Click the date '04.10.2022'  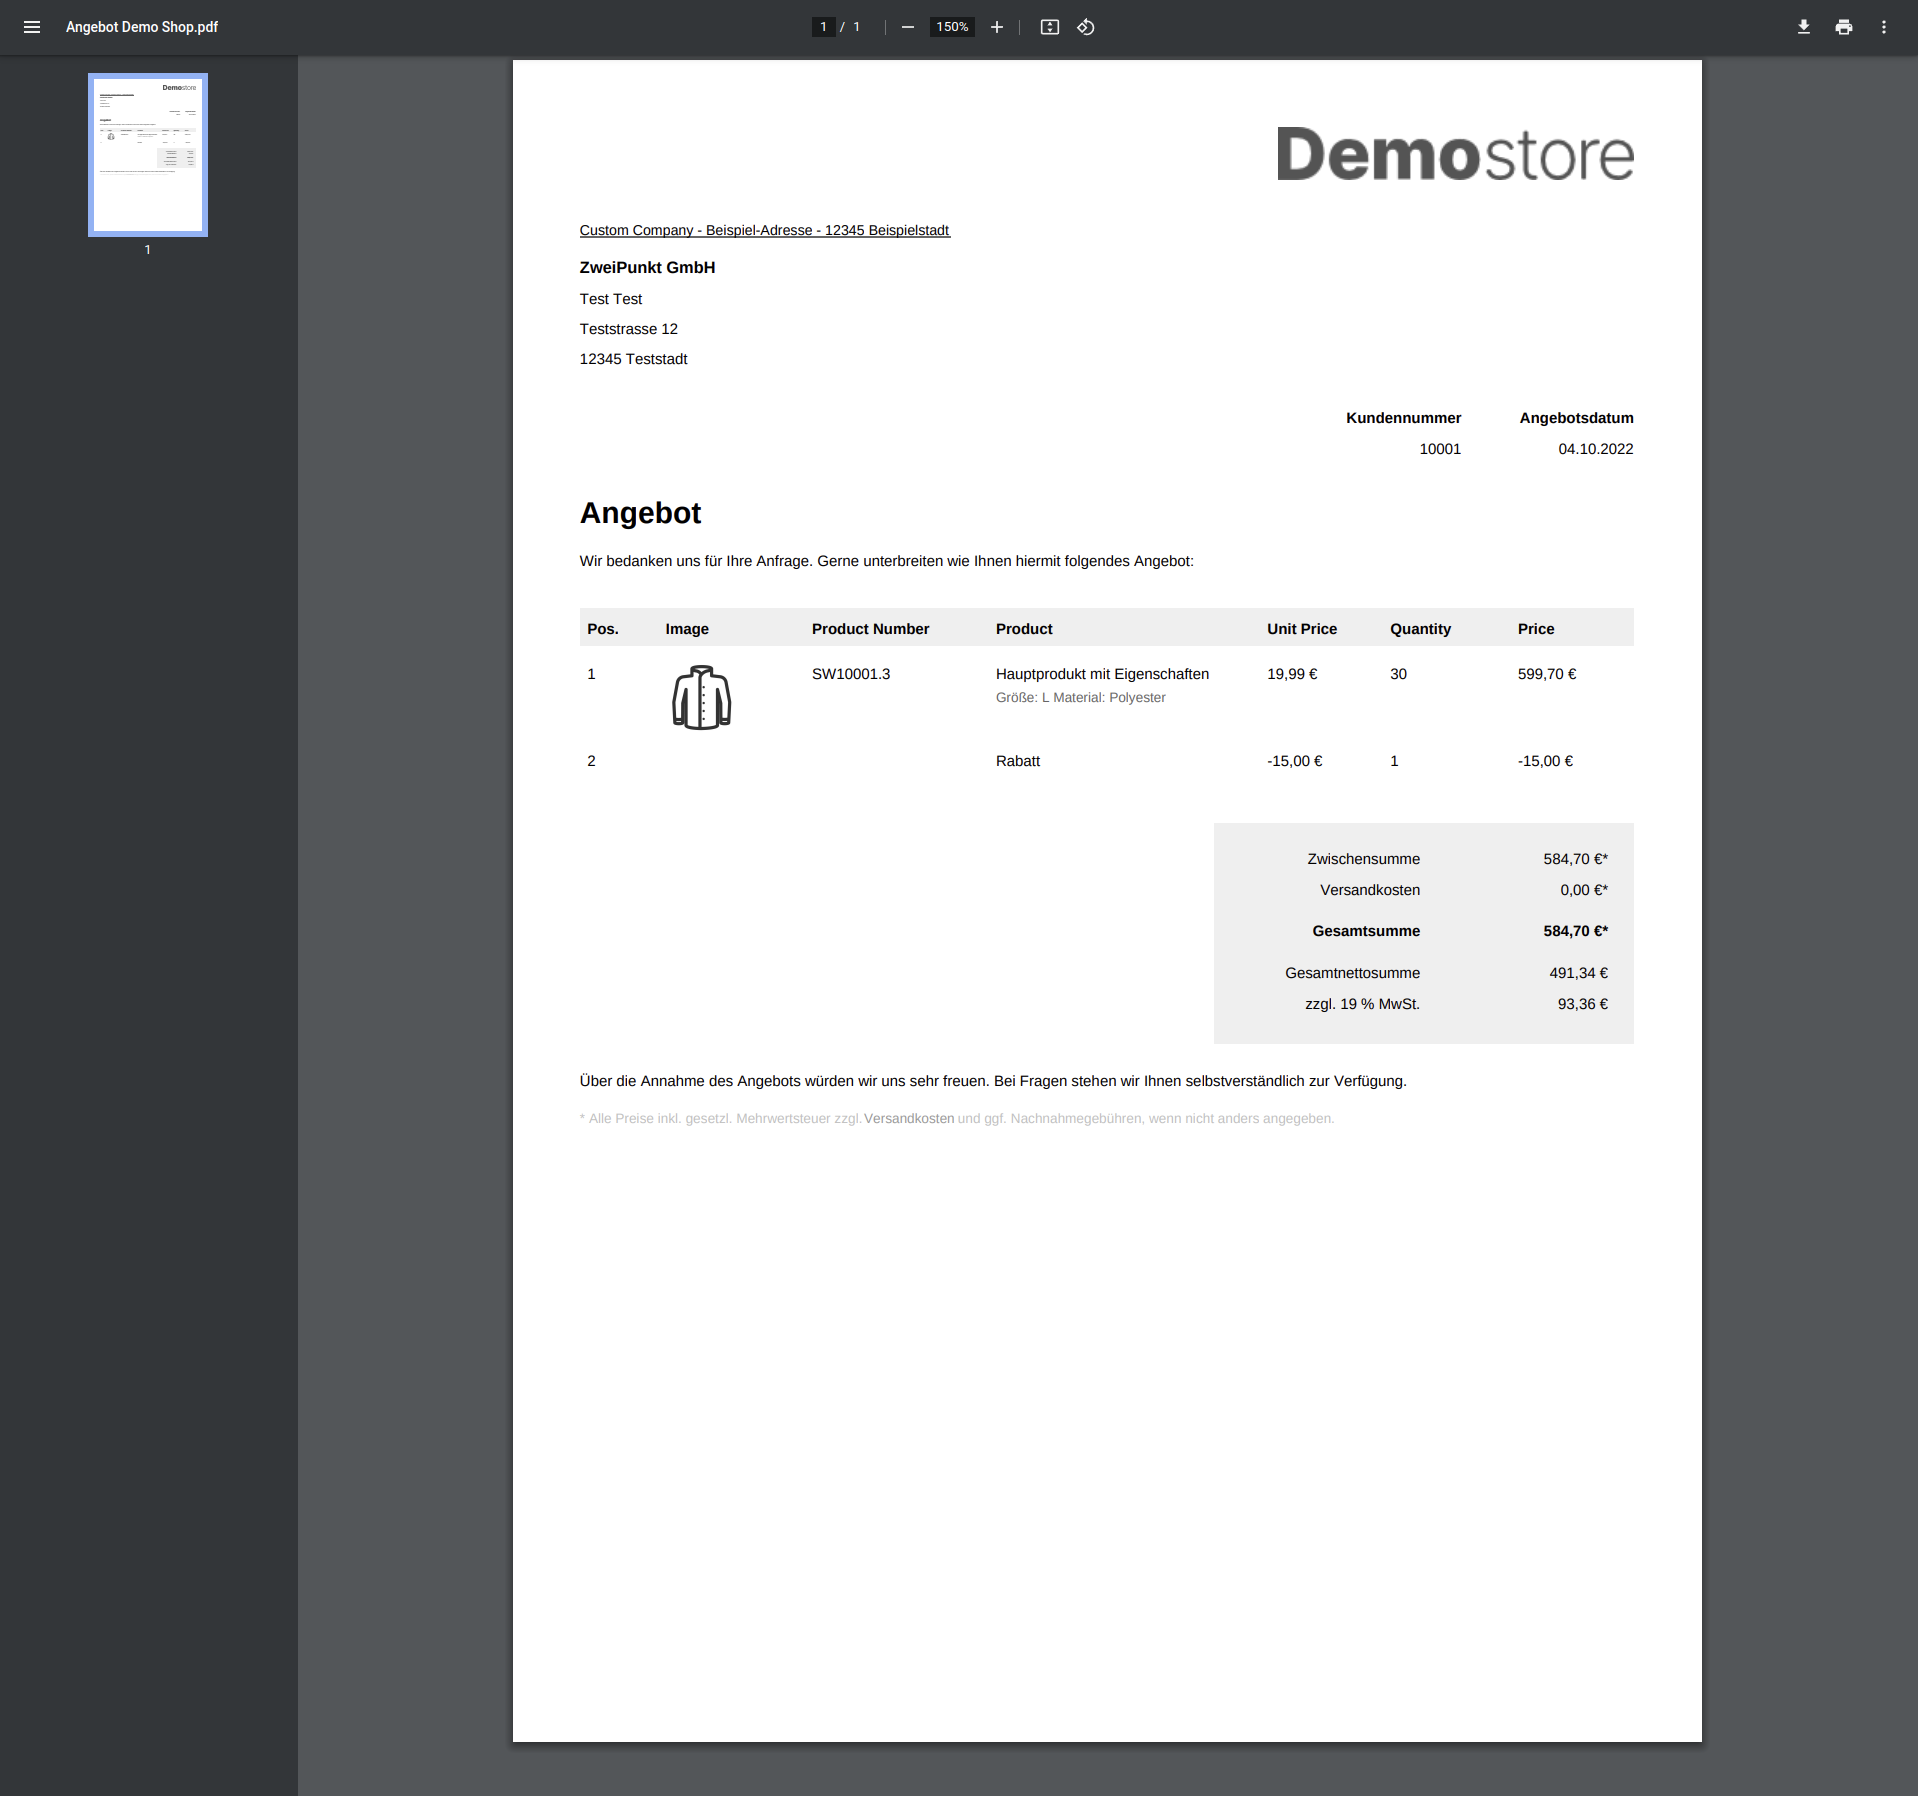[x=1595, y=449]
